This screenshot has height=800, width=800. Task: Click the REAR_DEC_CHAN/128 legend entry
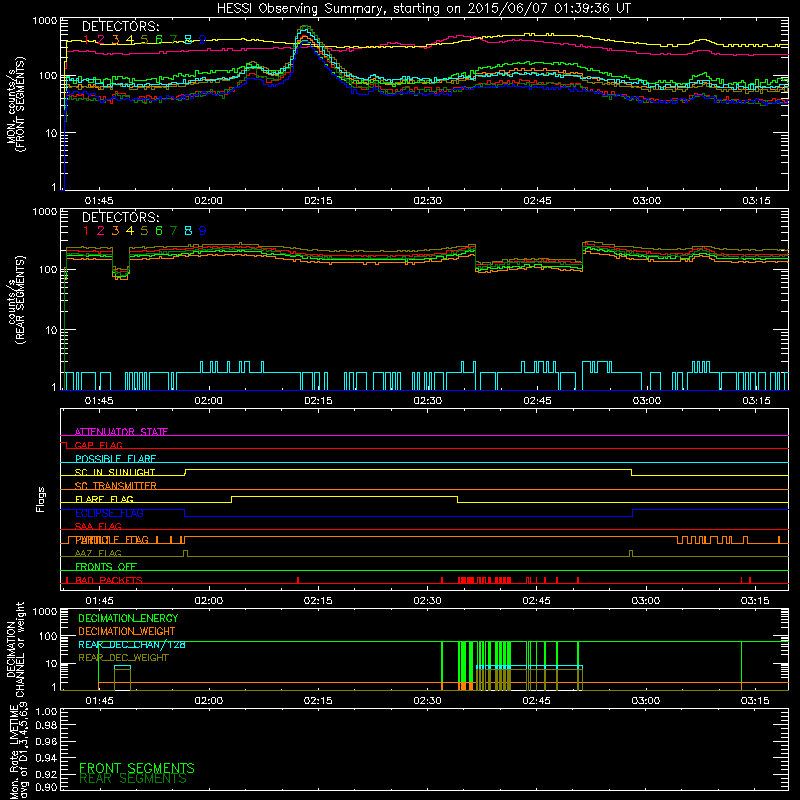click(x=132, y=645)
